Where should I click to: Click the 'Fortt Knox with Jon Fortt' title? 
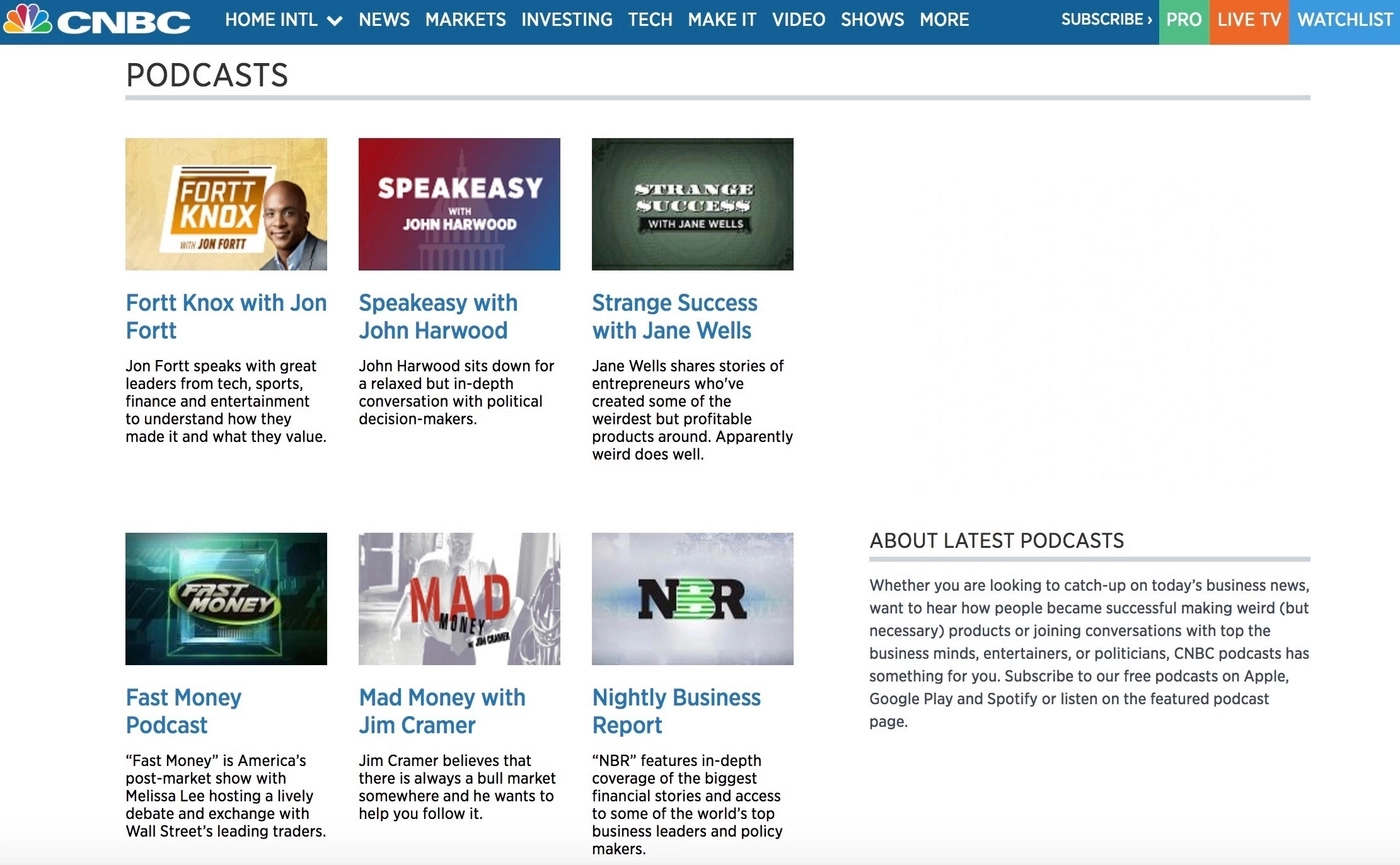click(226, 316)
